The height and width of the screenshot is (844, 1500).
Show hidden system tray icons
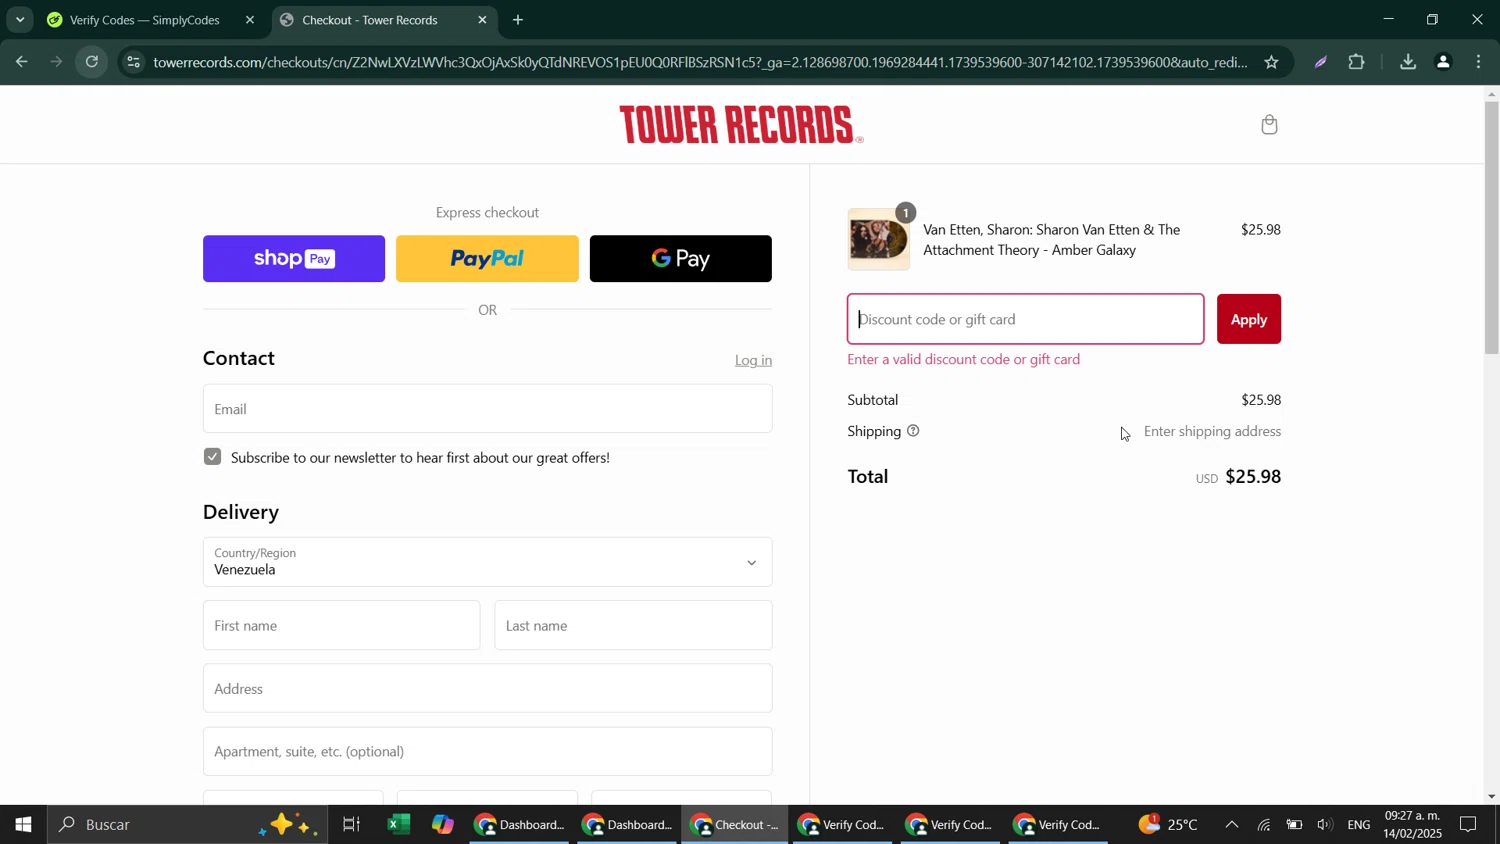(1232, 825)
